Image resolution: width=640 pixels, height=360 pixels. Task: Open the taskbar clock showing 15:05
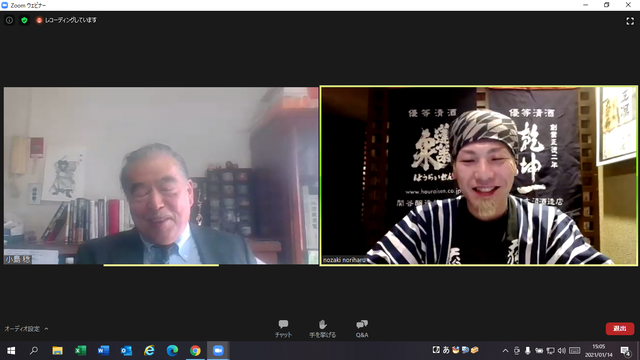[x=599, y=351]
